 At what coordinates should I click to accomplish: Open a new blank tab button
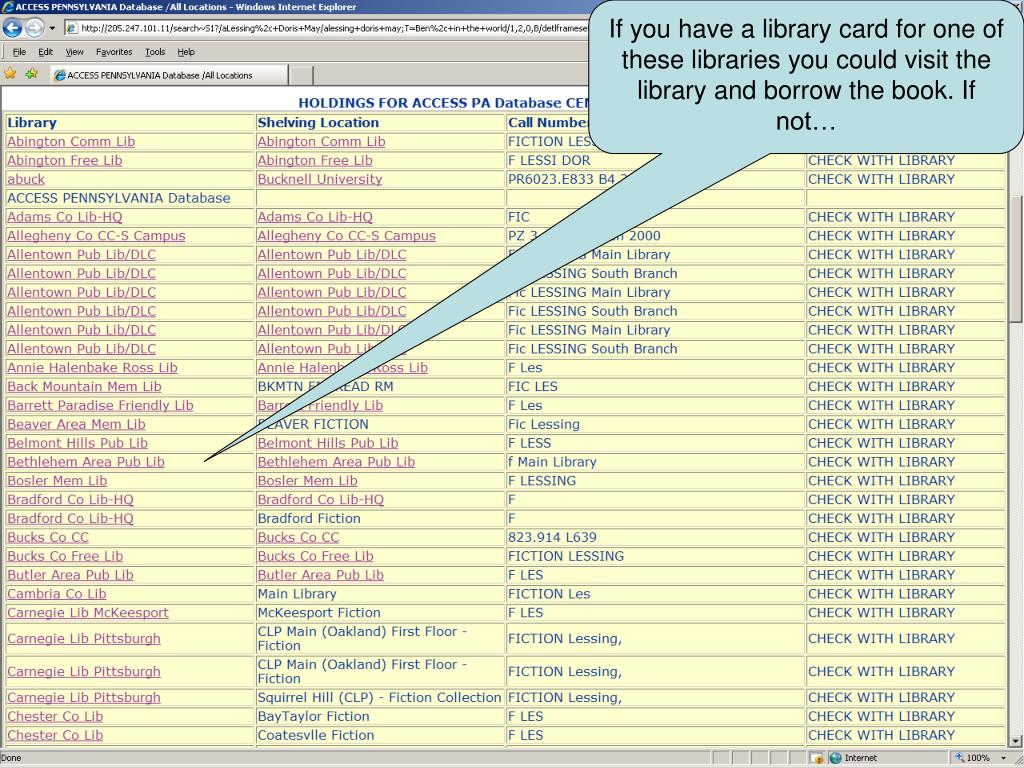(x=301, y=75)
